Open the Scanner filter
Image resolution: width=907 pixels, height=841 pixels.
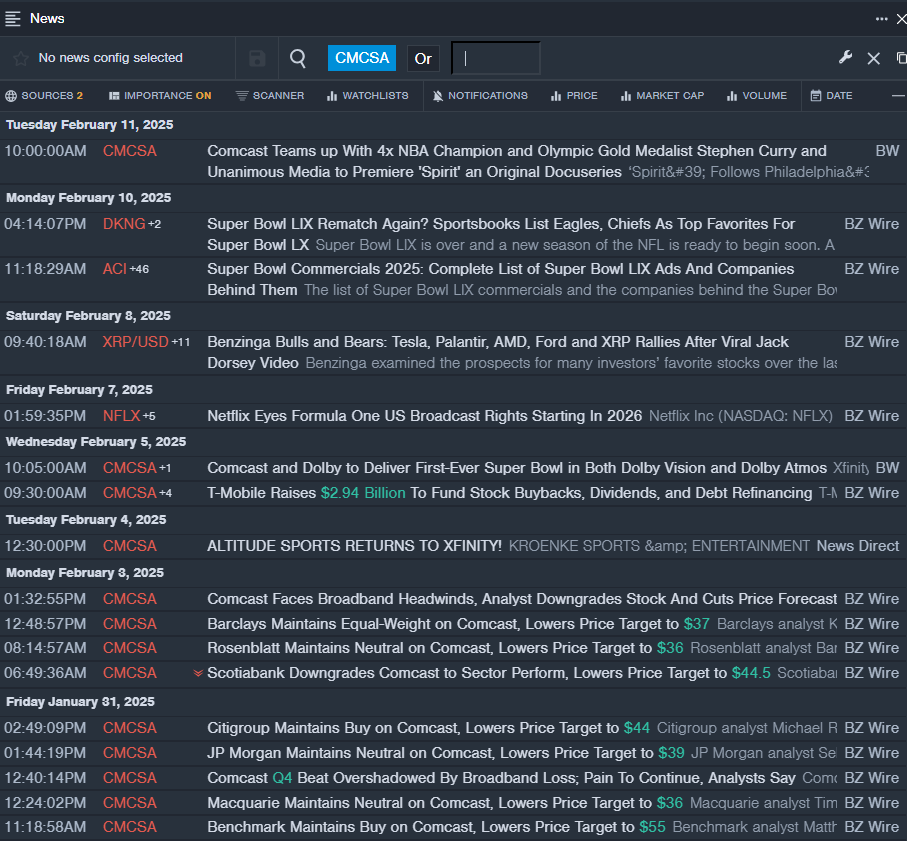pos(270,96)
